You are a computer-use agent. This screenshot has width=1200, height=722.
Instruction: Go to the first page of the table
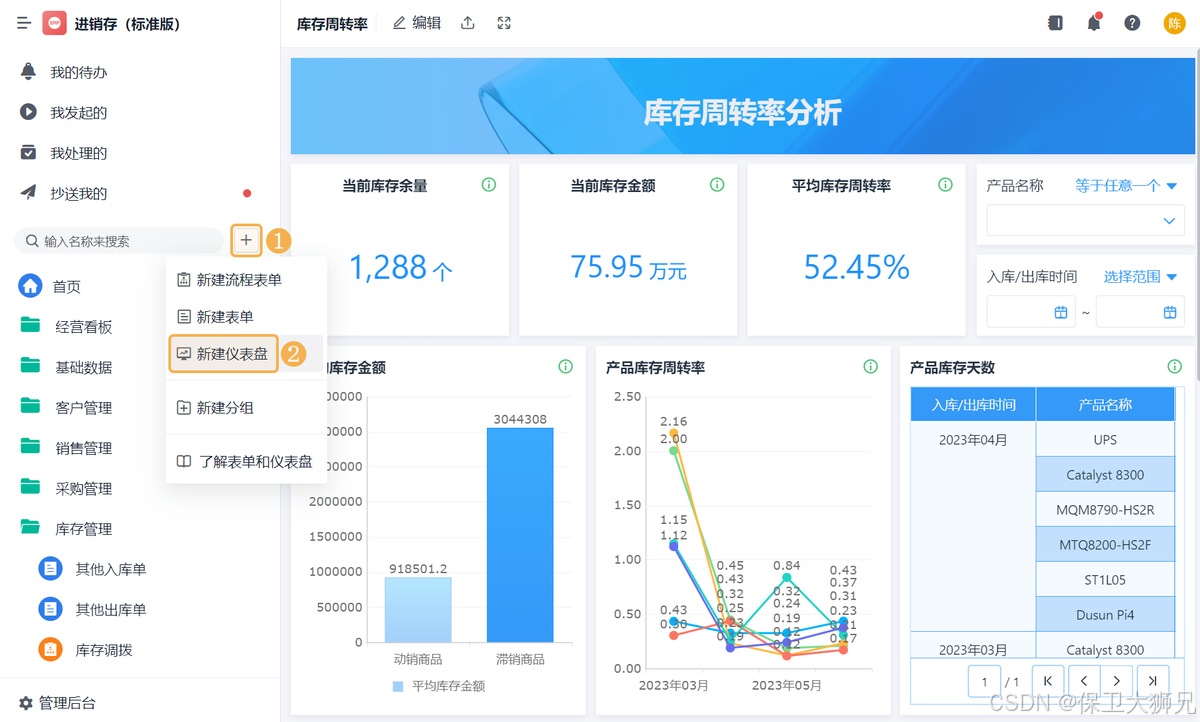click(1047, 681)
